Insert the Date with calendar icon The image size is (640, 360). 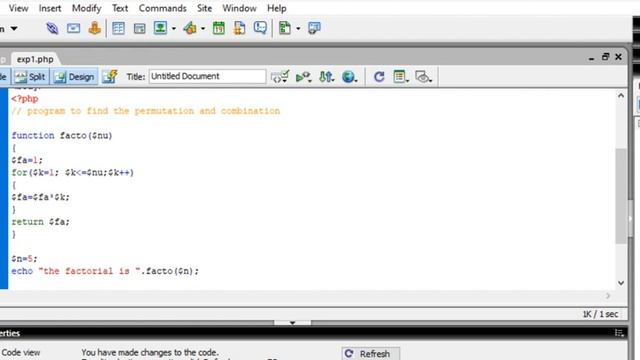click(219, 28)
